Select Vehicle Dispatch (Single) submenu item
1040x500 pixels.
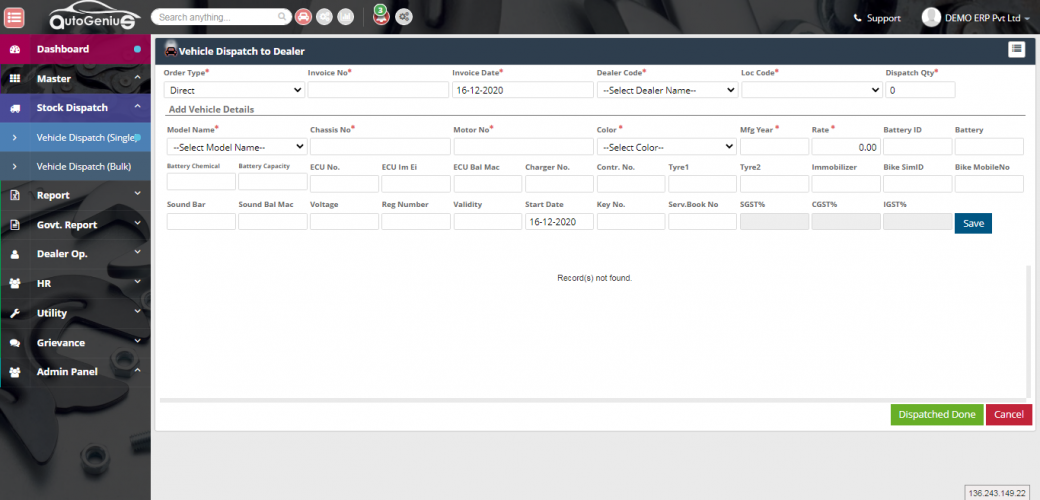[x=76, y=137]
